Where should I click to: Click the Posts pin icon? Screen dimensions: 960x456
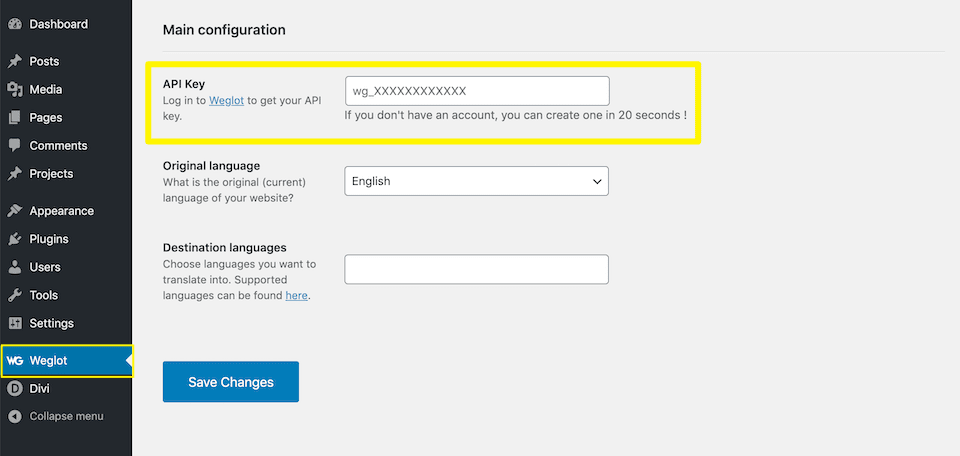15,61
